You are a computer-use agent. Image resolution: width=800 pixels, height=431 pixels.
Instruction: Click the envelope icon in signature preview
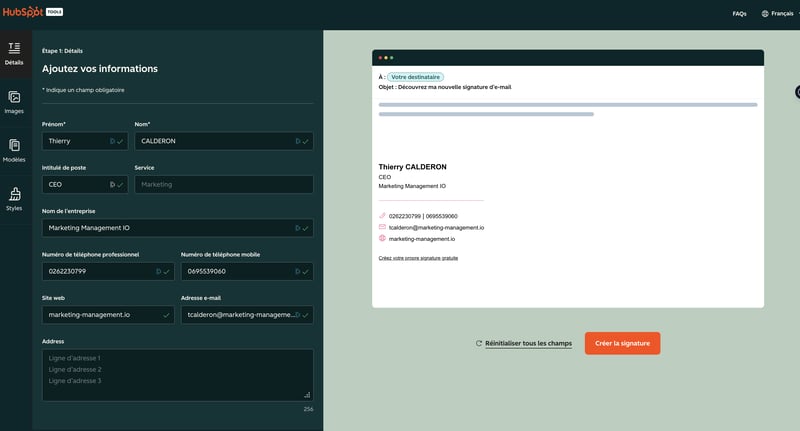coord(382,227)
